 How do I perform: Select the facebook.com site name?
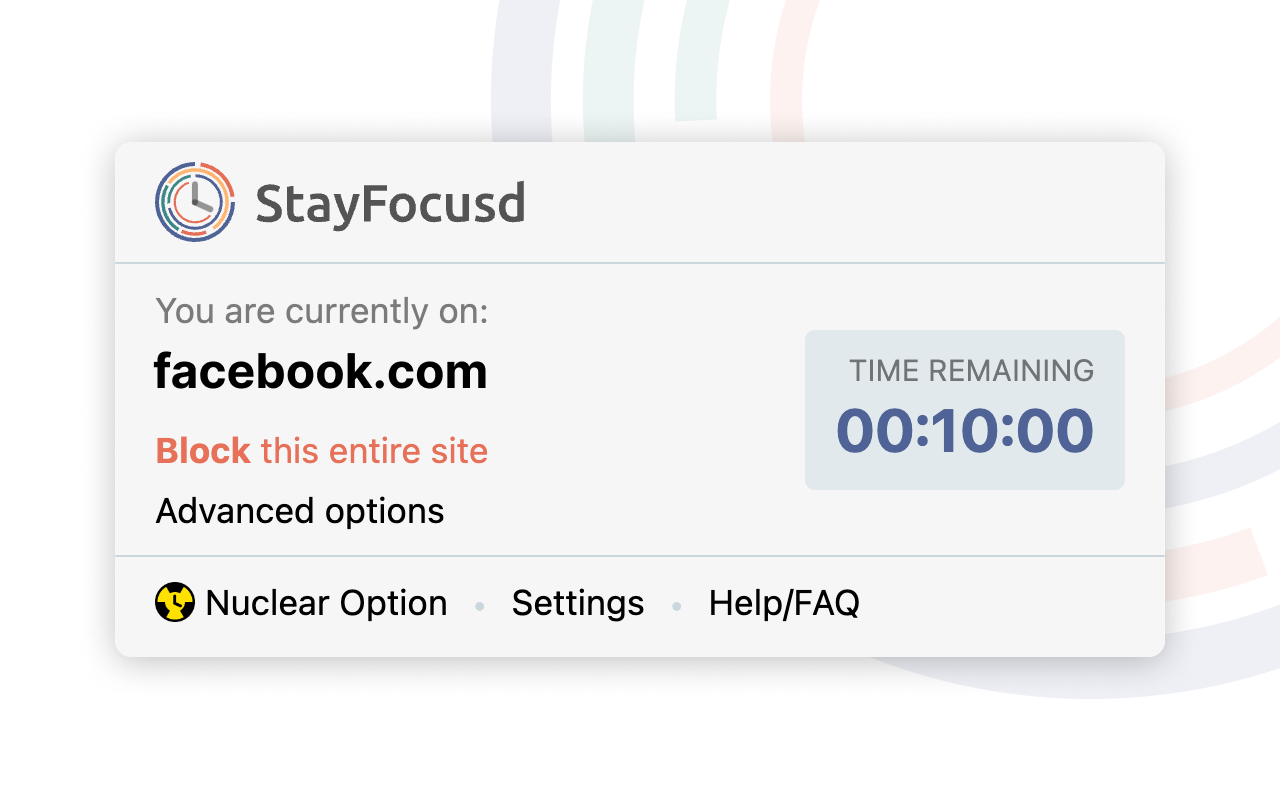(321, 371)
